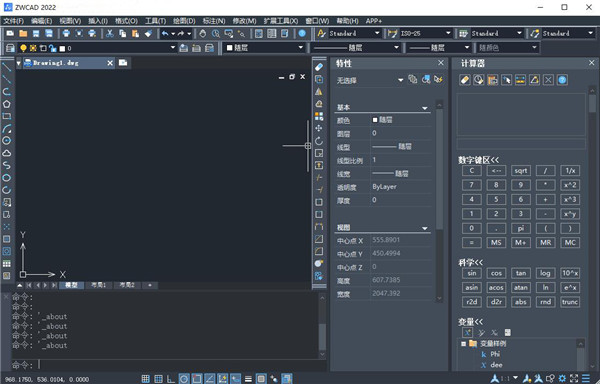Select the Erase tool in modify toolbar
The image size is (600, 384).
click(x=319, y=67)
